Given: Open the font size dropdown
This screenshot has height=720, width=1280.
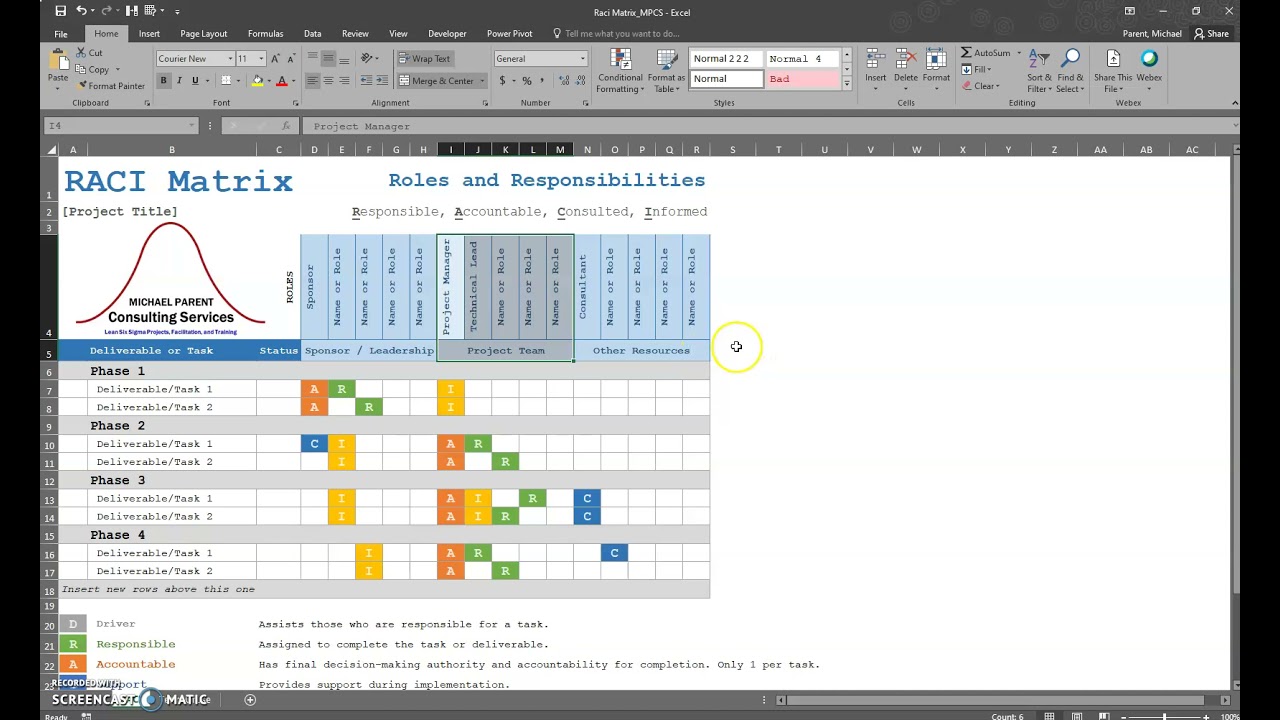Looking at the screenshot, I should [261, 59].
